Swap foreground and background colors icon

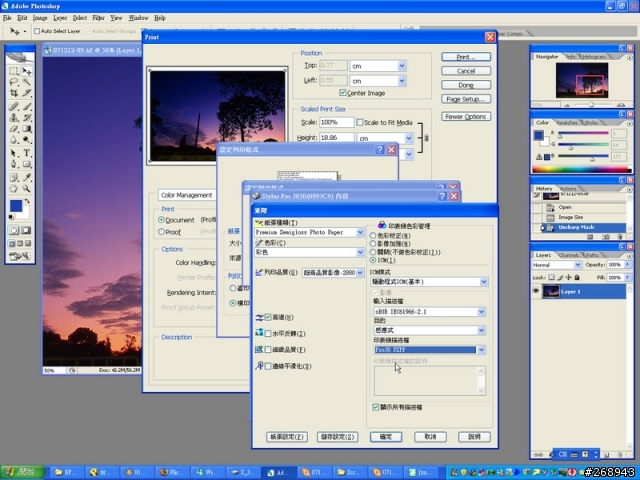27,201
